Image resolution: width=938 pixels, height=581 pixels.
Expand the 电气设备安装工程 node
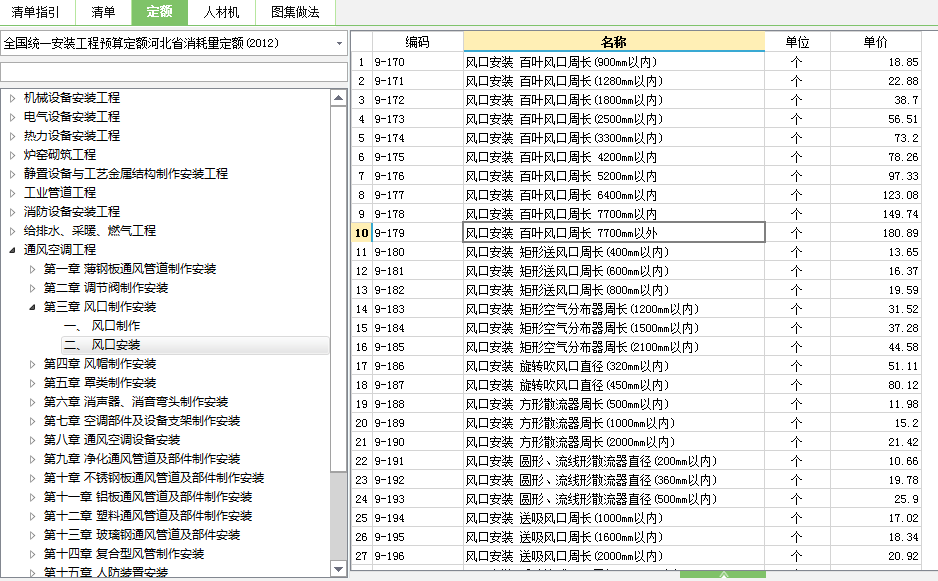[13, 117]
